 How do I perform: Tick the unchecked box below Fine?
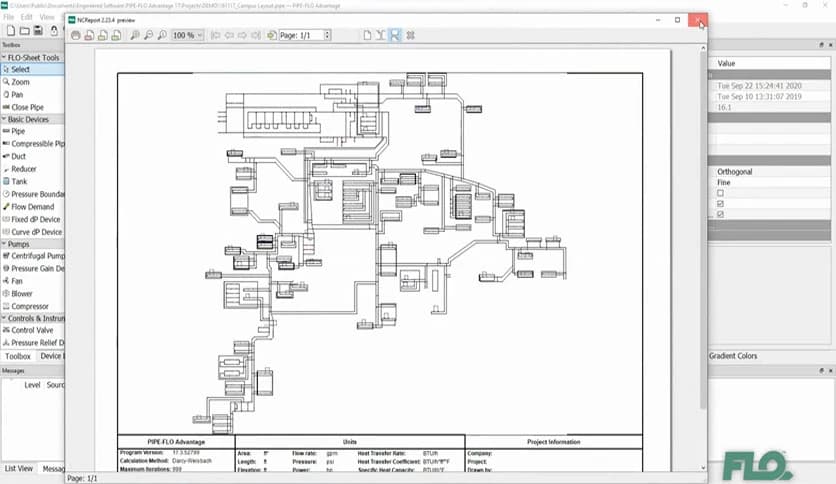tap(720, 193)
